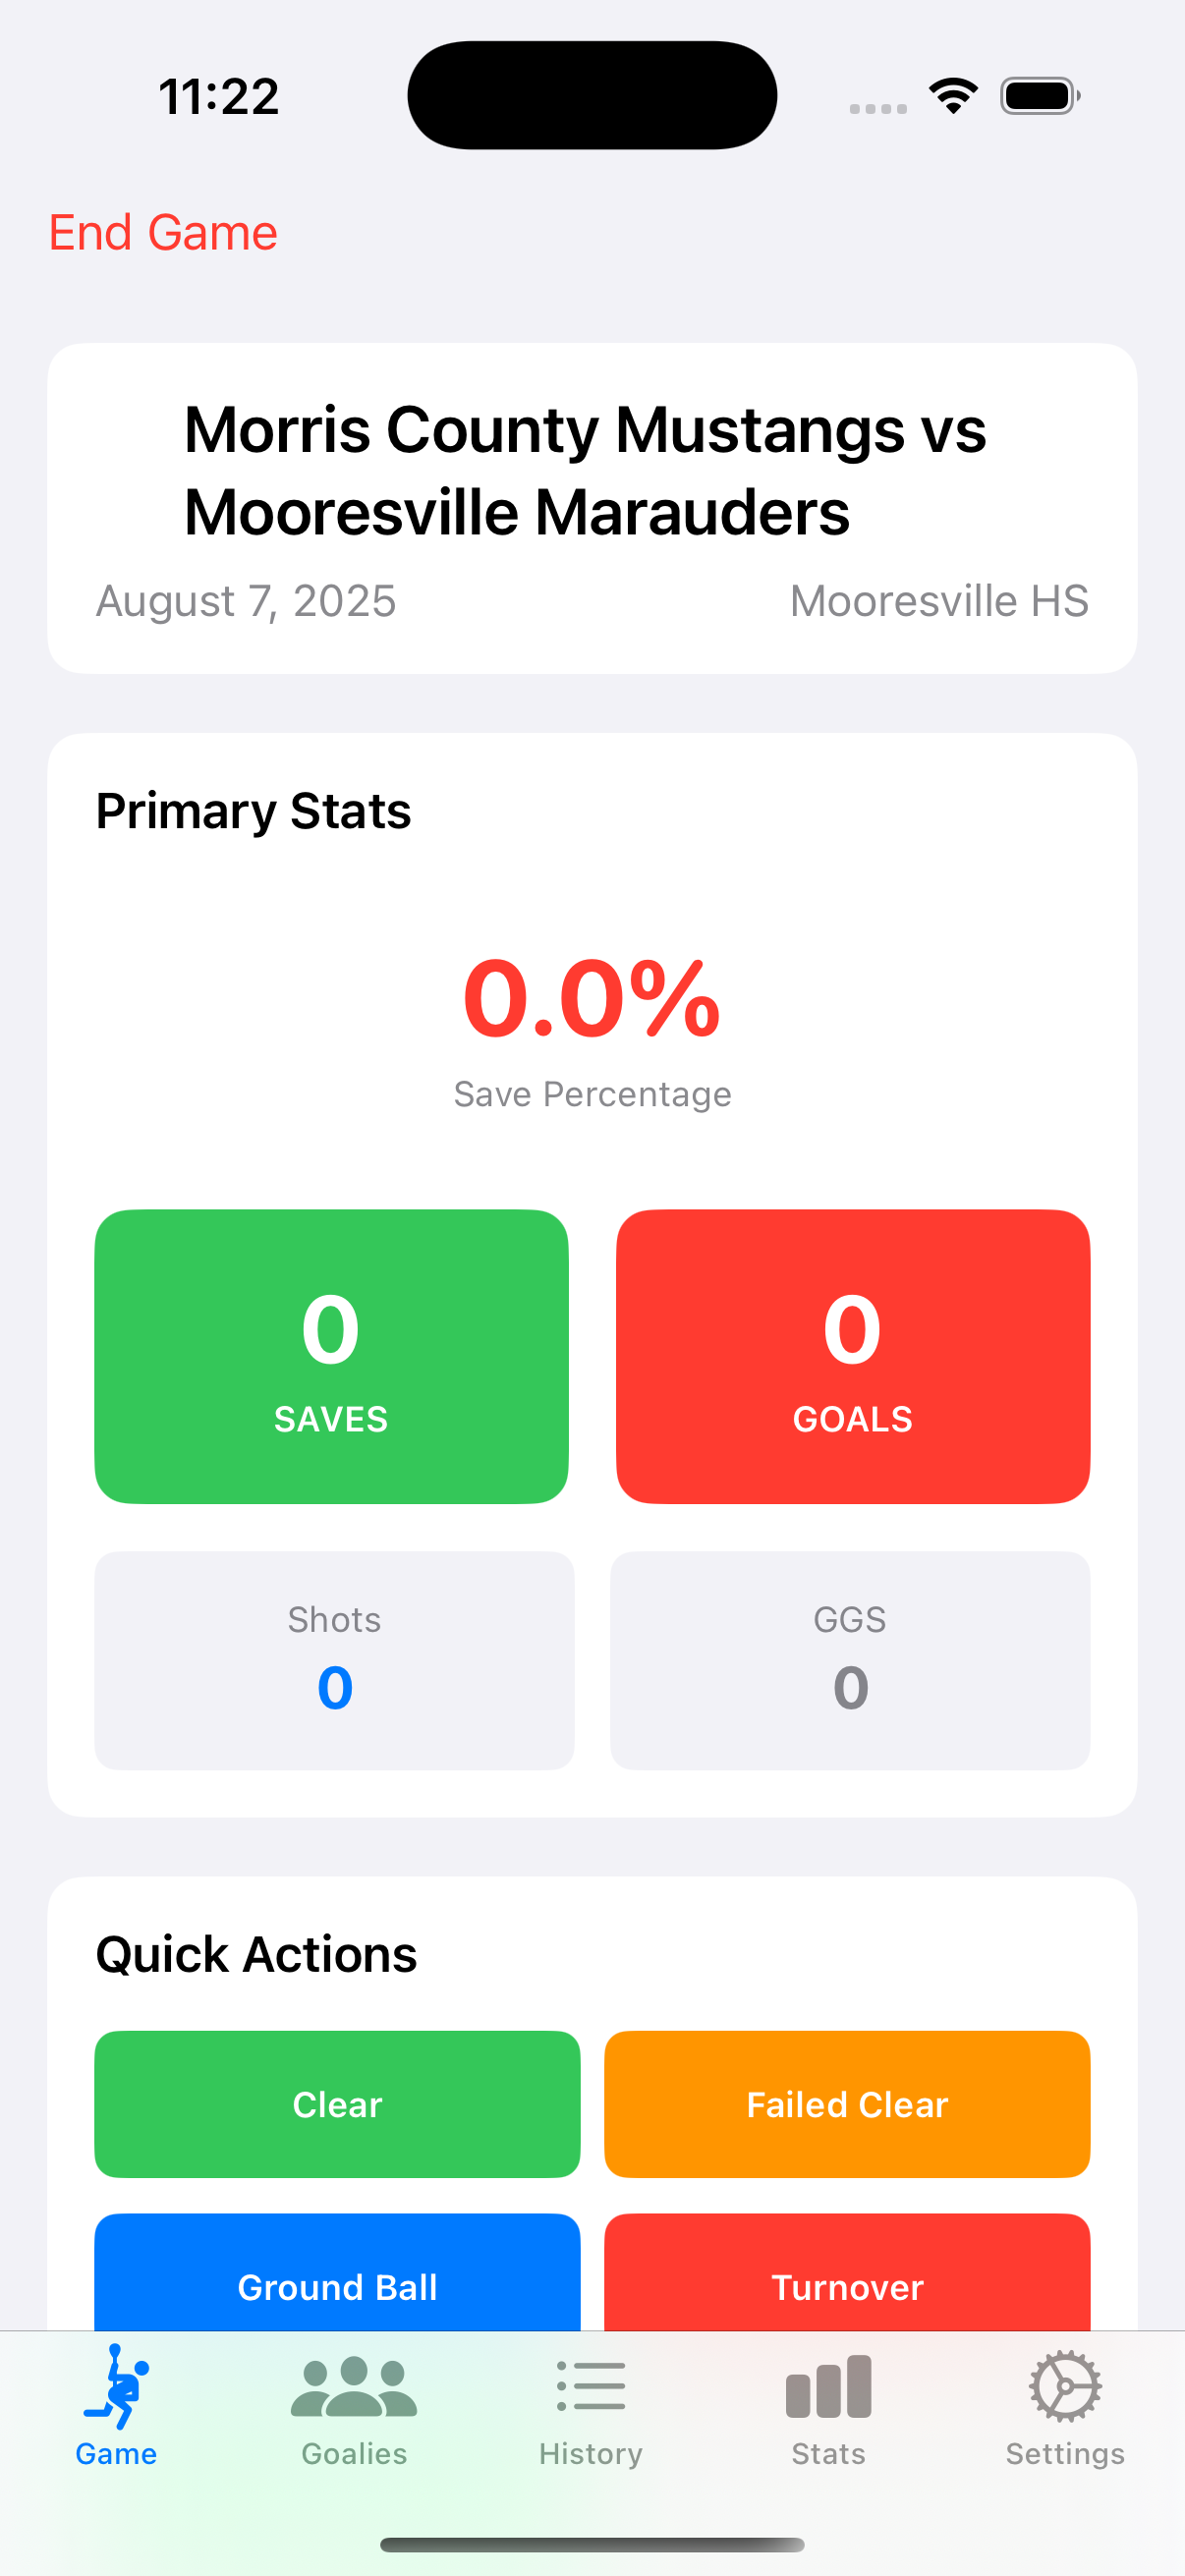Record a Failed Clear
Screen dimensions: 1185x2576
(x=846, y=2104)
